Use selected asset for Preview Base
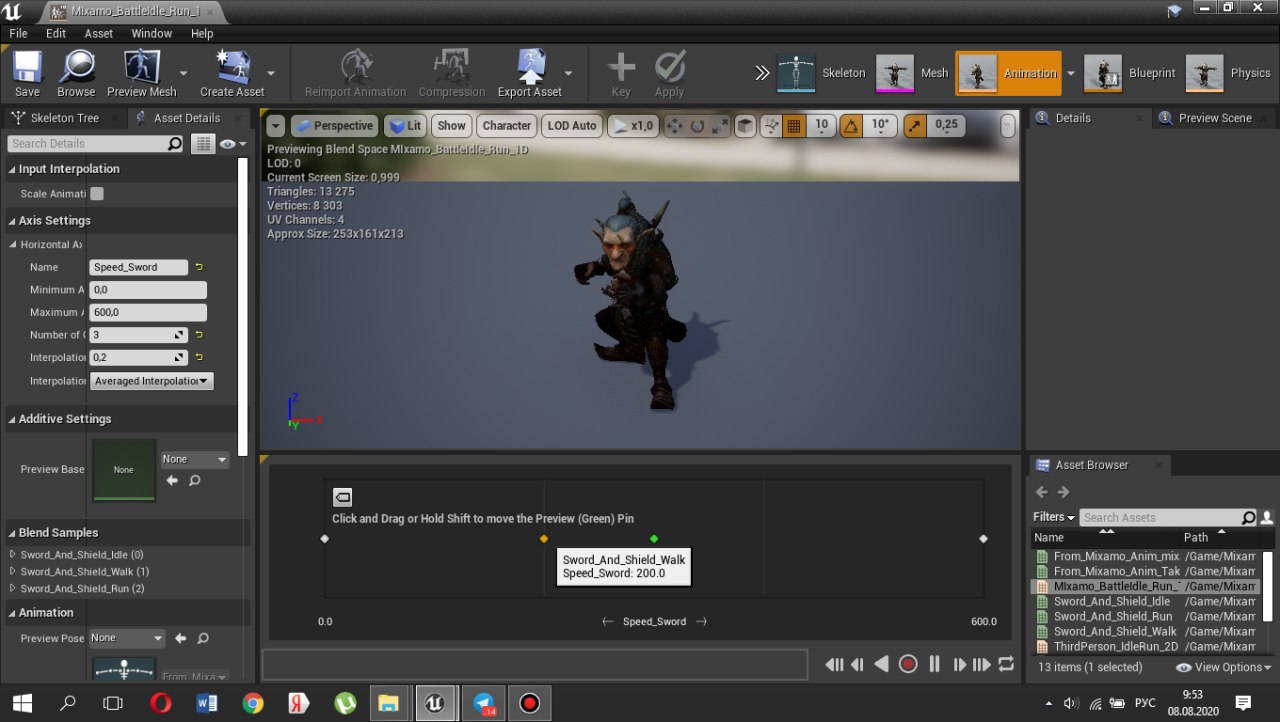The height and width of the screenshot is (722, 1280). coord(172,481)
